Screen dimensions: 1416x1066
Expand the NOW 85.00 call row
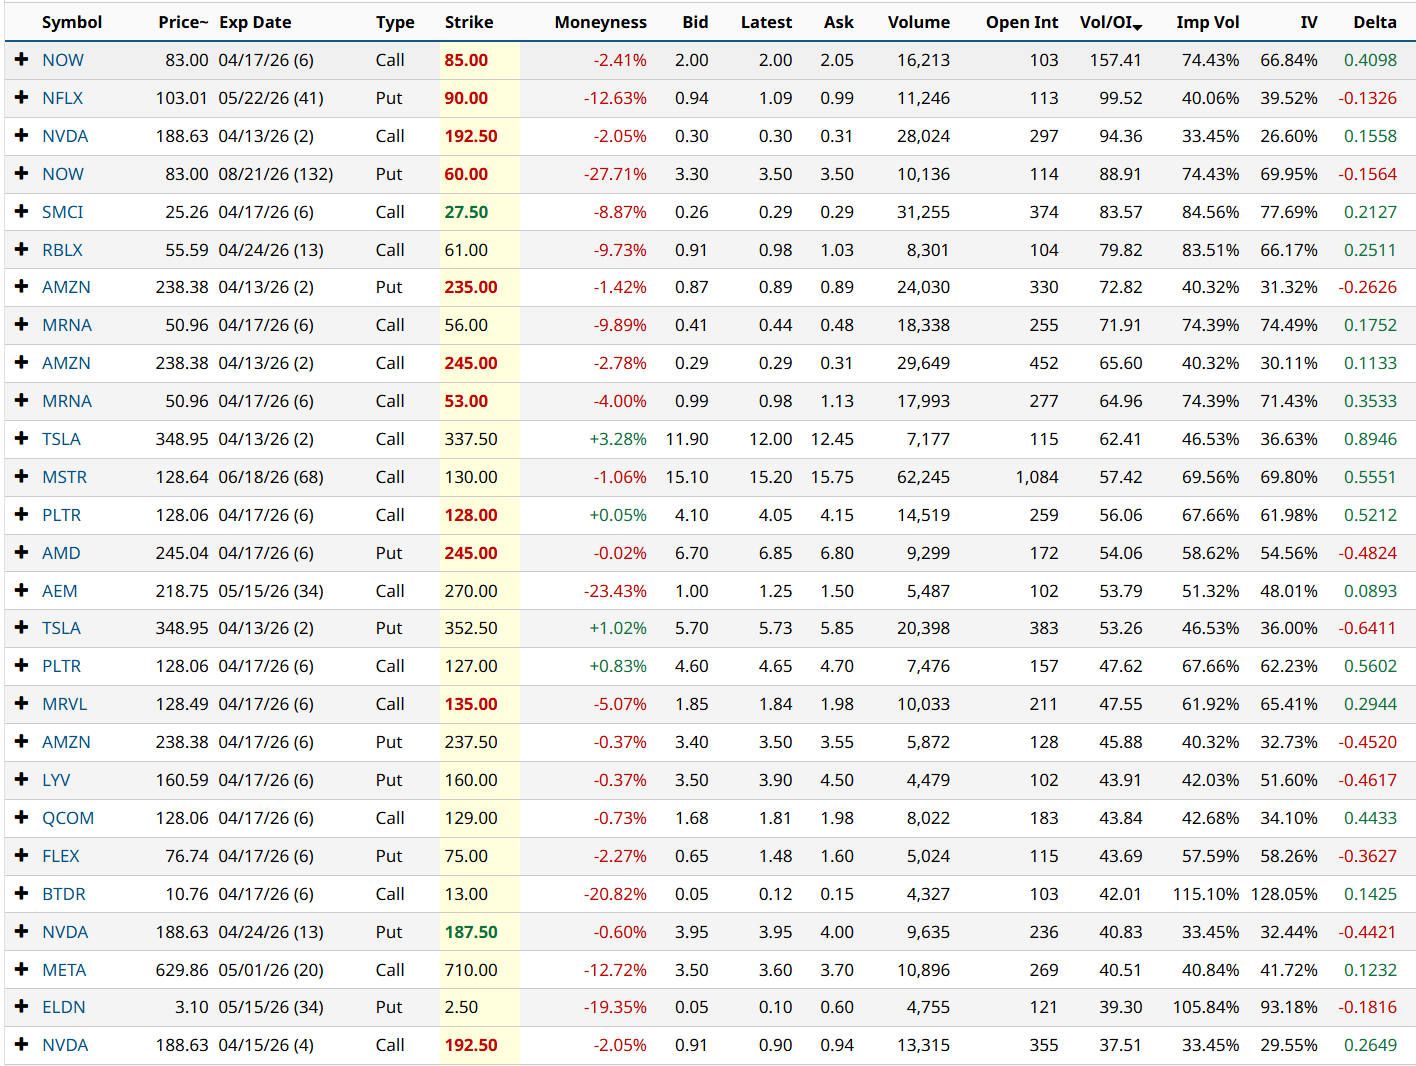point(21,60)
